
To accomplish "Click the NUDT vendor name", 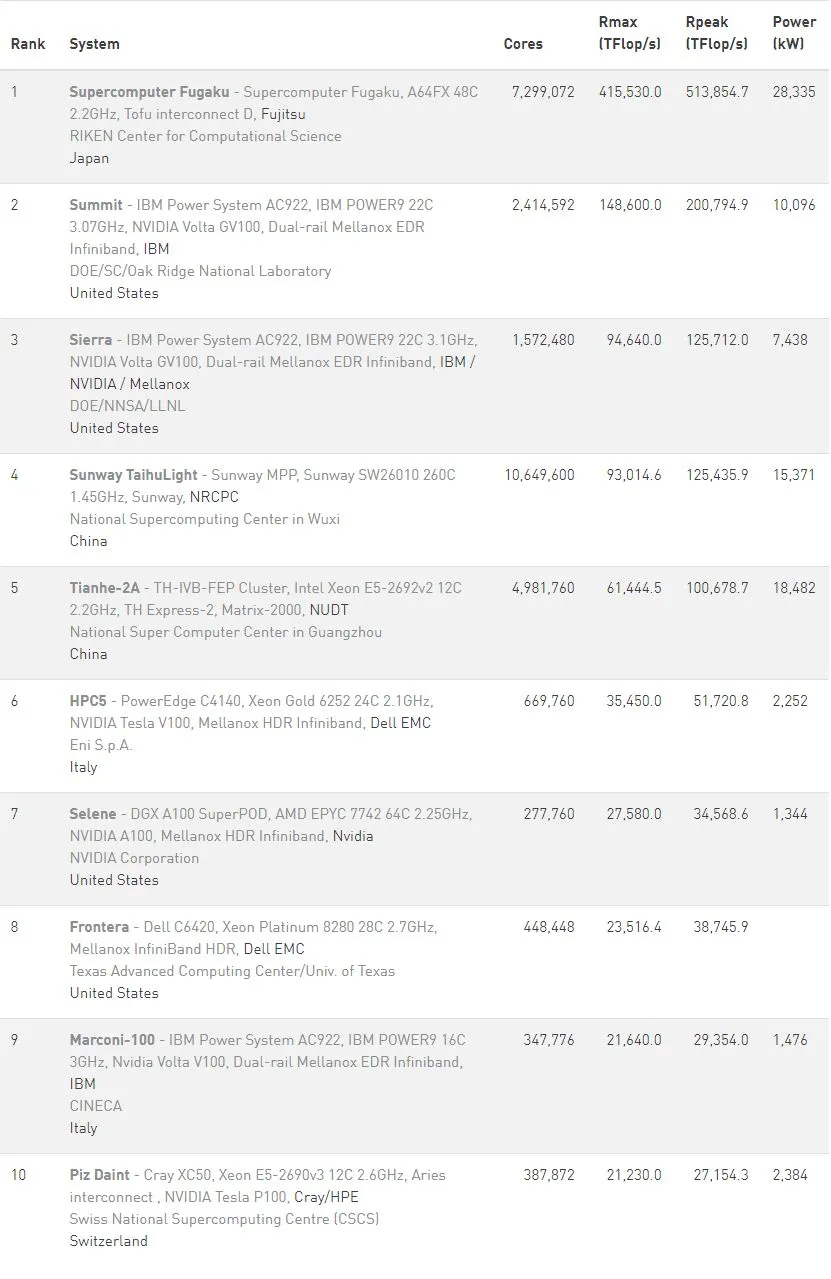I will [329, 610].
